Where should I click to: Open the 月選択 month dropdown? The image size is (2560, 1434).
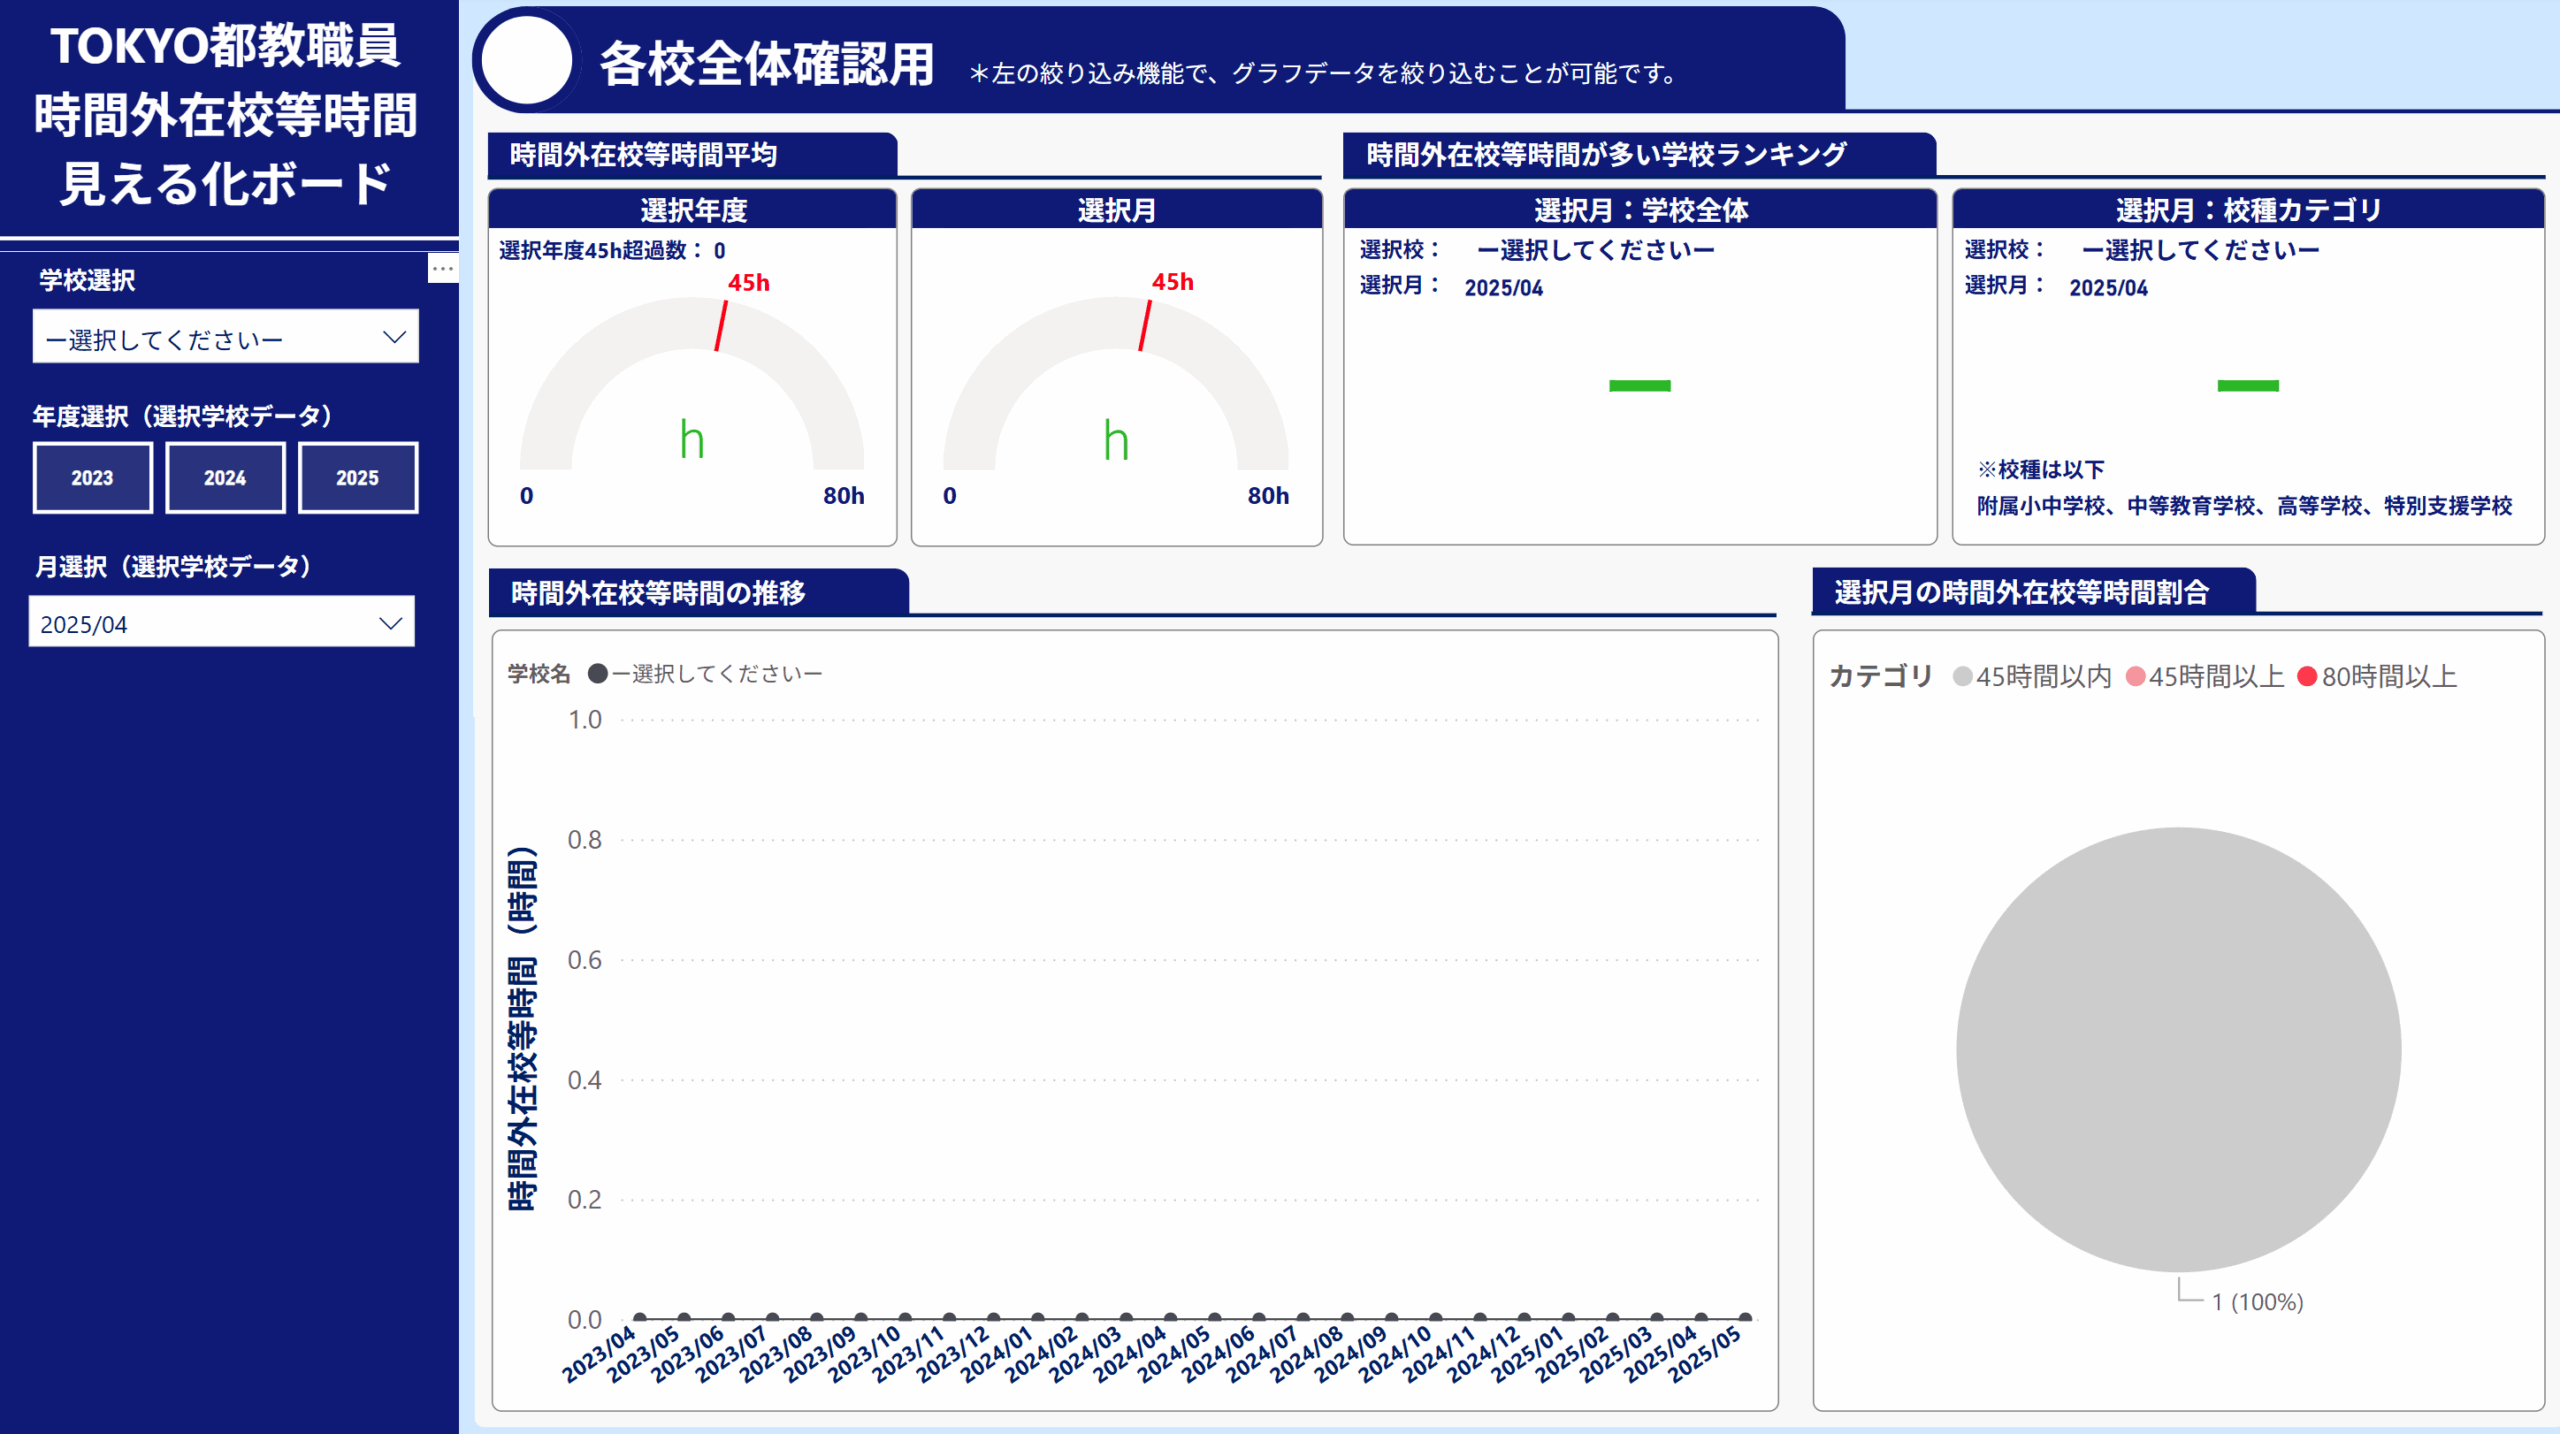pos(221,622)
